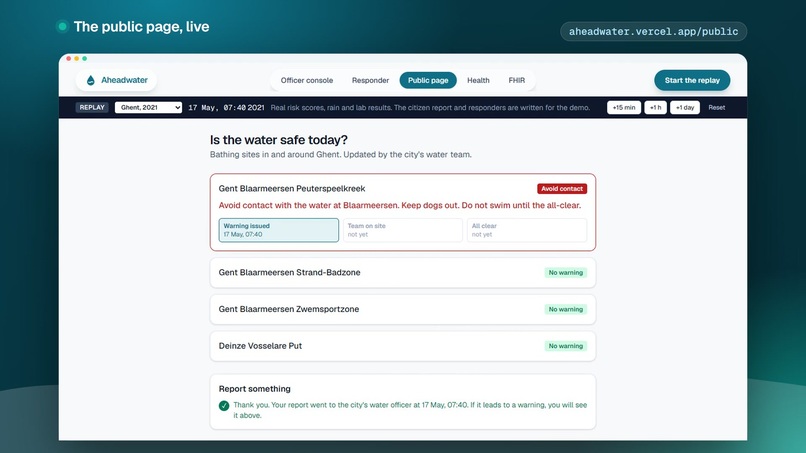
Task: Click 'The public page, live' slide title
Action: click(x=141, y=27)
